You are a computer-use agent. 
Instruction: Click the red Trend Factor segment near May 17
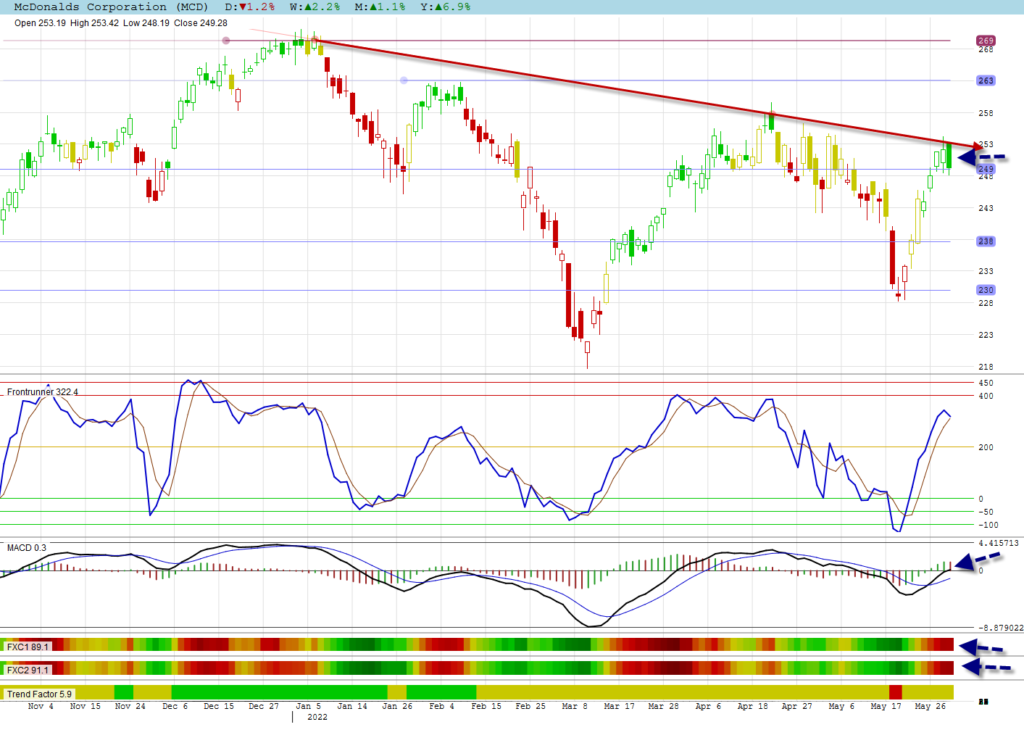click(895, 692)
